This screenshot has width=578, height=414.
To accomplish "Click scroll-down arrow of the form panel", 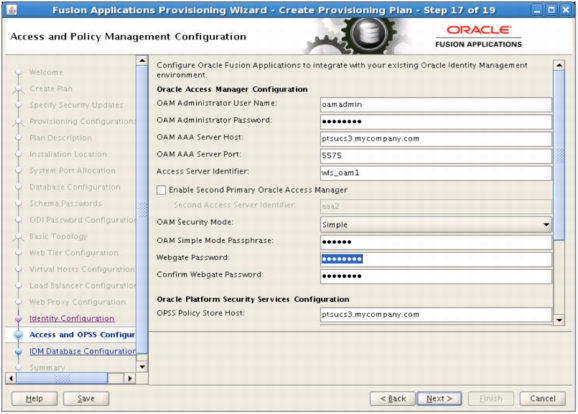I will (x=559, y=320).
